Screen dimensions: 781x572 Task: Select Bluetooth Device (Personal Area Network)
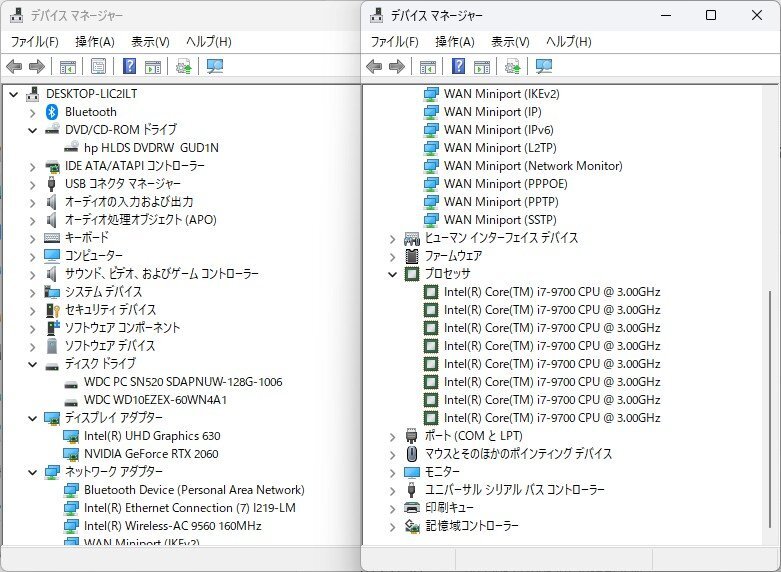(194, 490)
